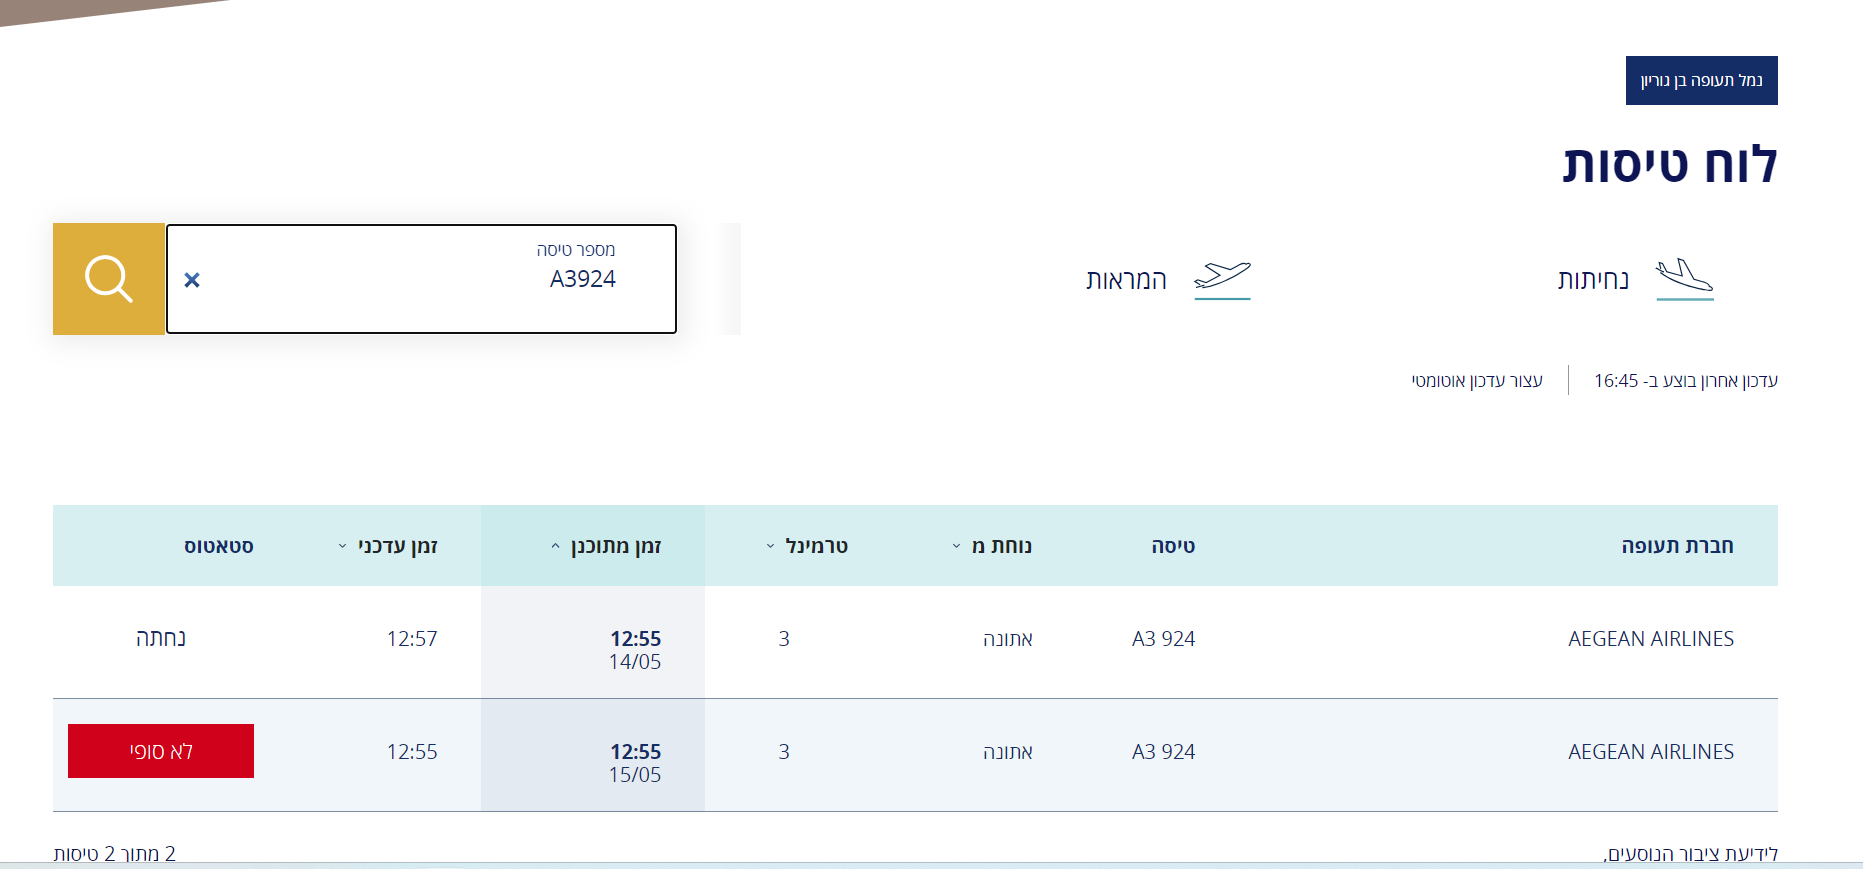This screenshot has height=869, width=1863.
Task: Select A3 924 flight number in 15/05 row
Action: tap(1163, 752)
